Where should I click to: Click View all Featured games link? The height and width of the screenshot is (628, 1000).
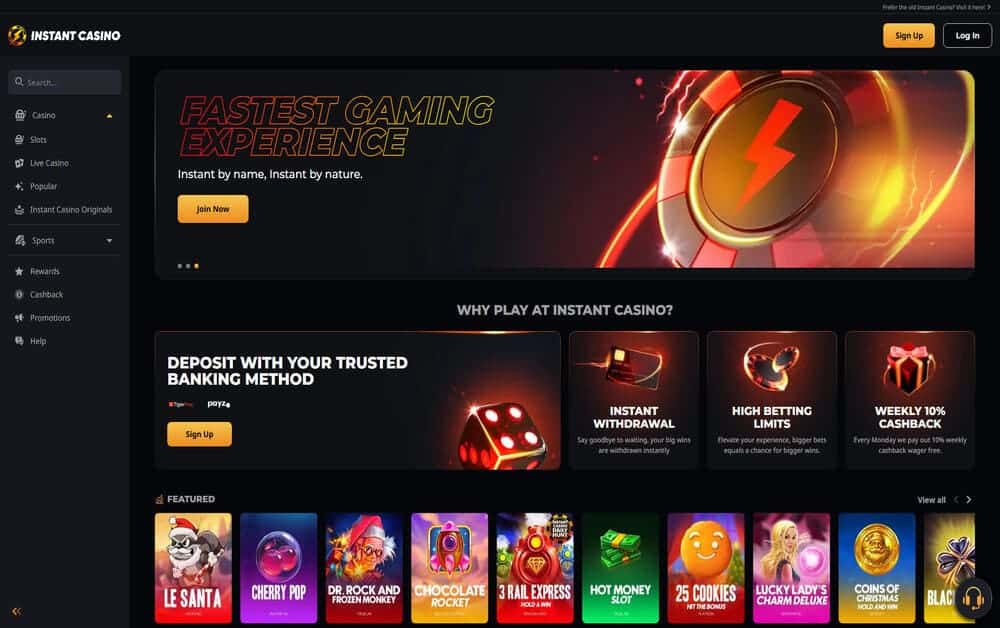click(x=931, y=500)
